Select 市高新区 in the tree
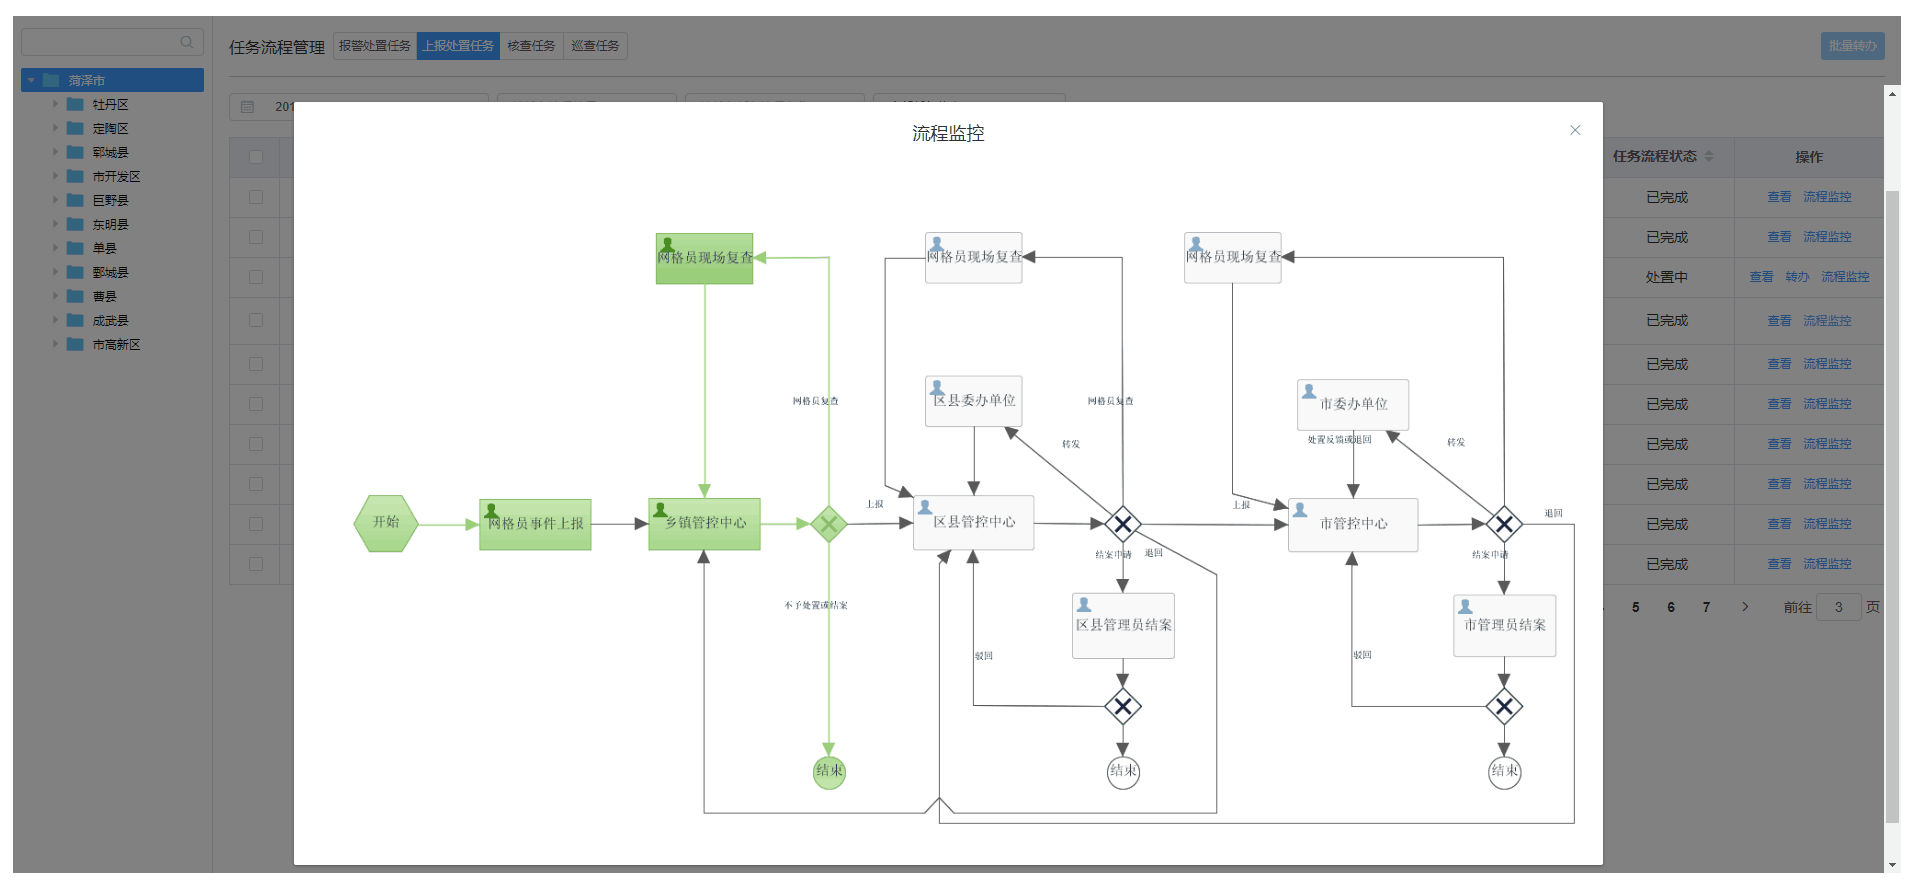The width and height of the screenshot is (1909, 880). tap(117, 345)
